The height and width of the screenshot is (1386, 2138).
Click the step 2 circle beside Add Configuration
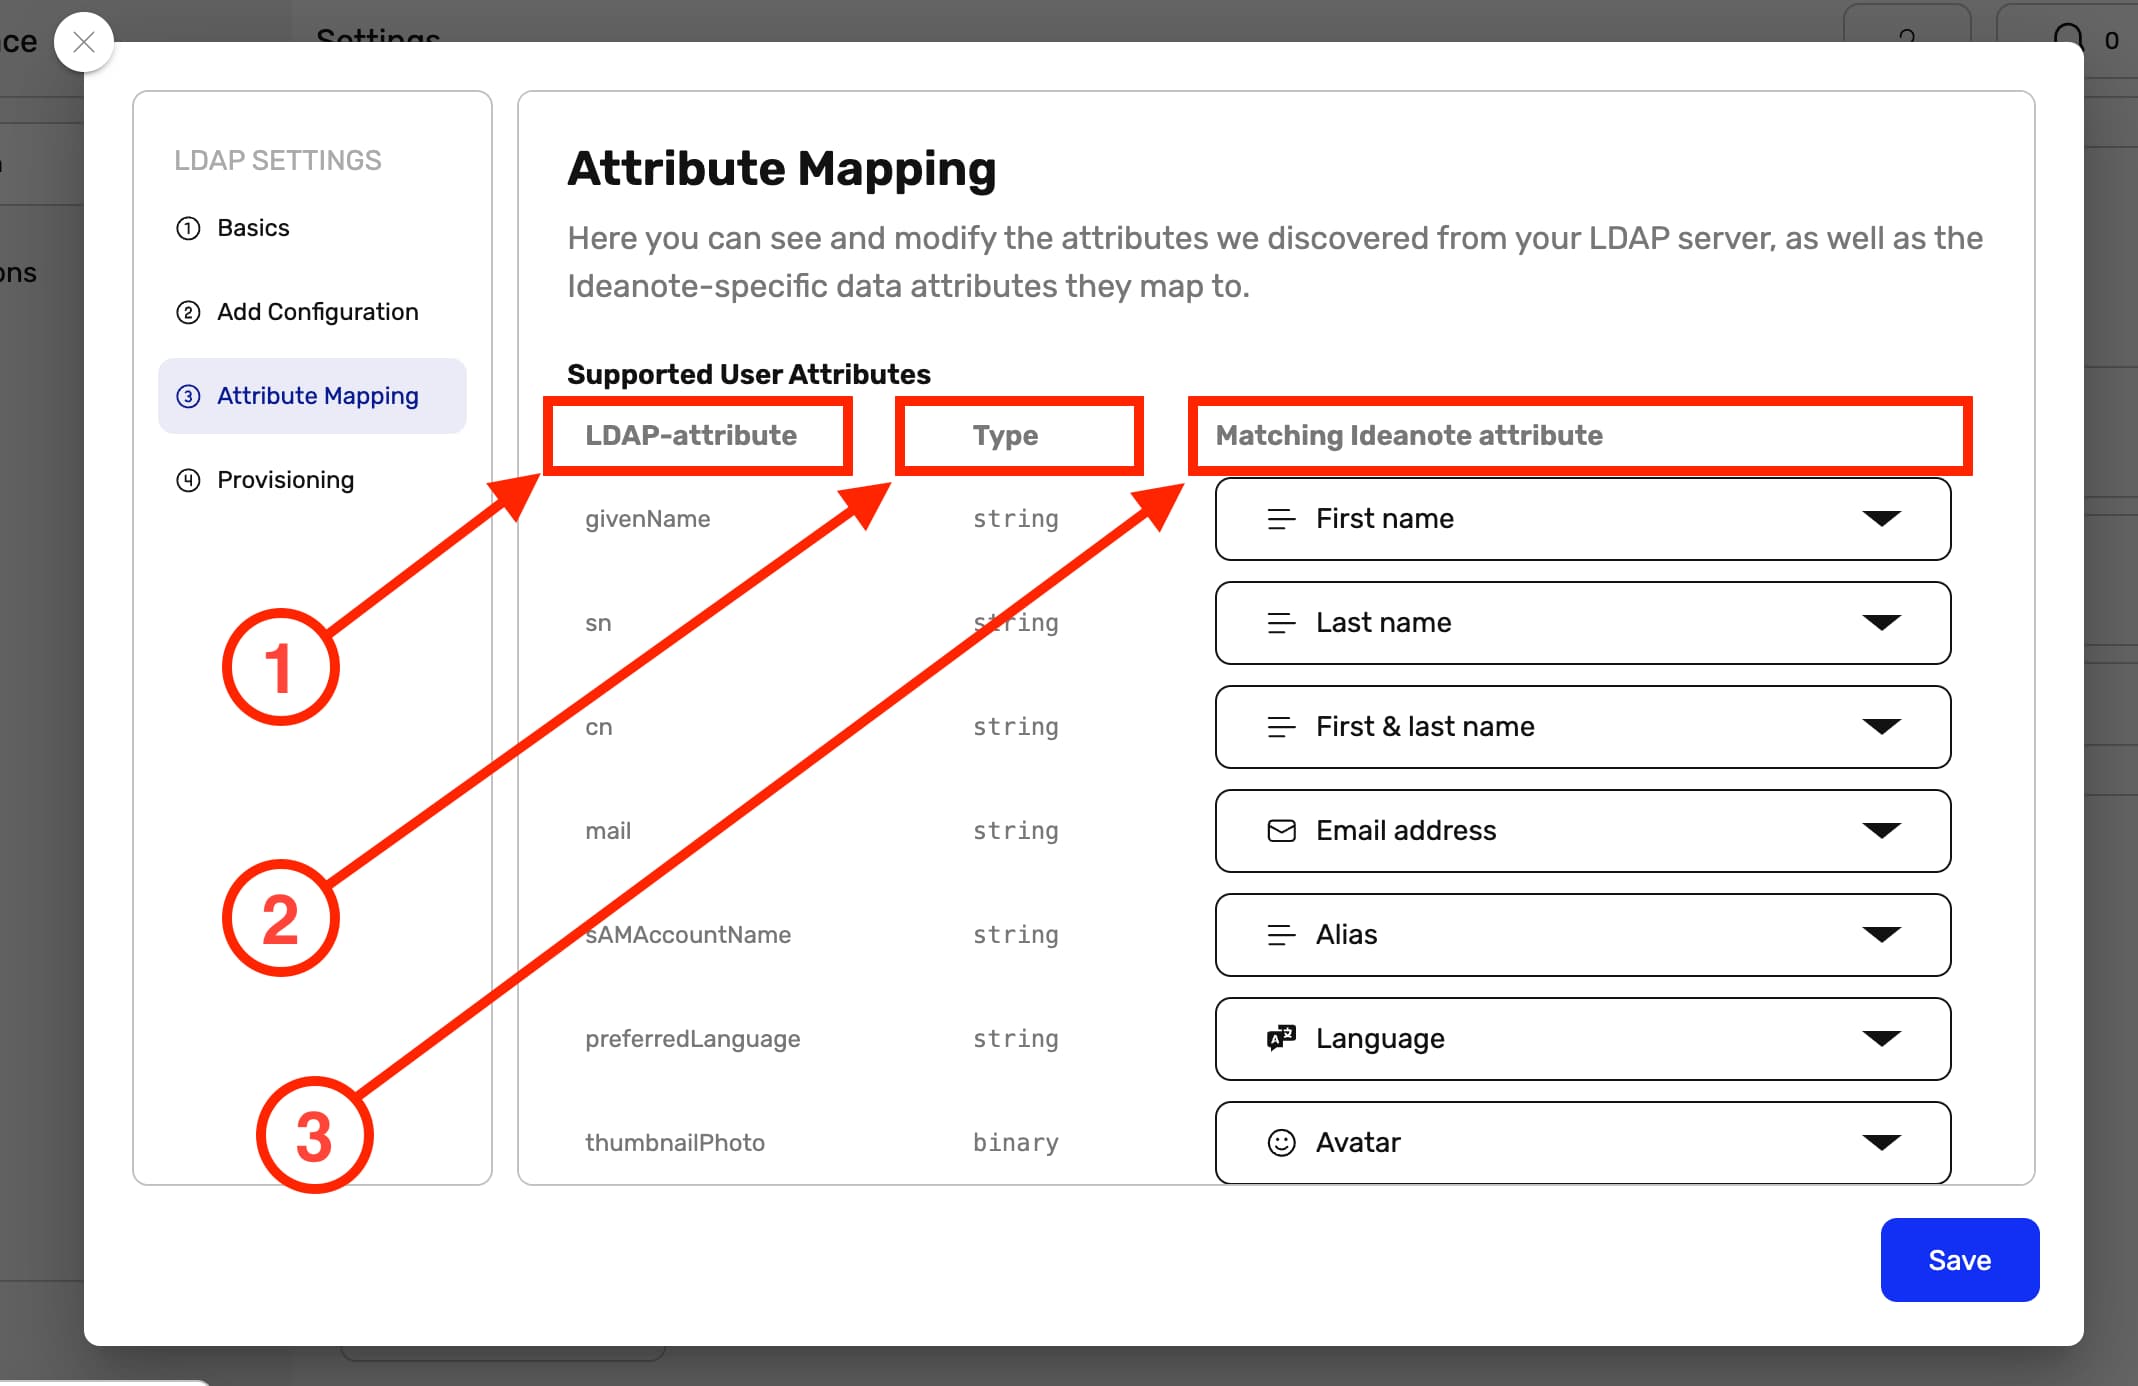click(189, 312)
